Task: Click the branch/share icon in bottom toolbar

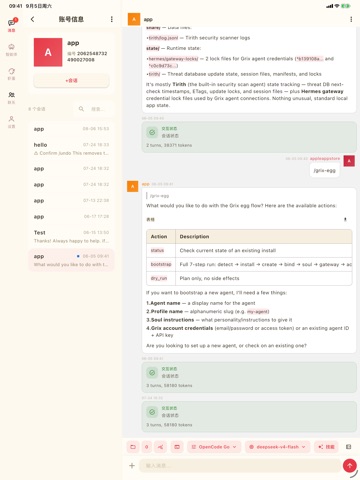Action: pyautogui.click(x=160, y=447)
